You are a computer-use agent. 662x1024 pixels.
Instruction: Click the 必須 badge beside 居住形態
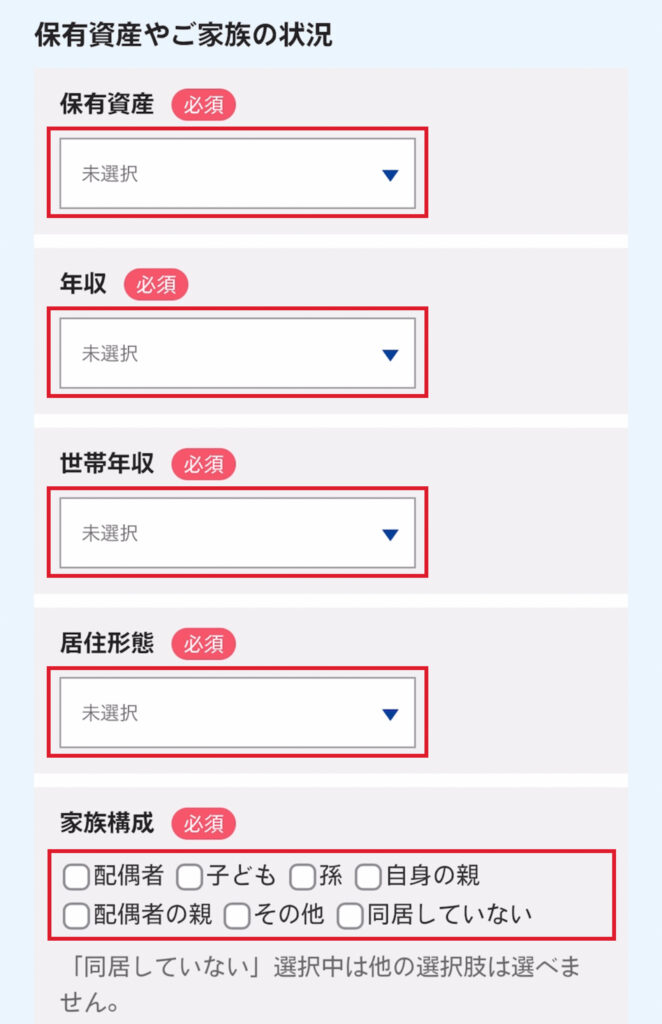click(203, 644)
